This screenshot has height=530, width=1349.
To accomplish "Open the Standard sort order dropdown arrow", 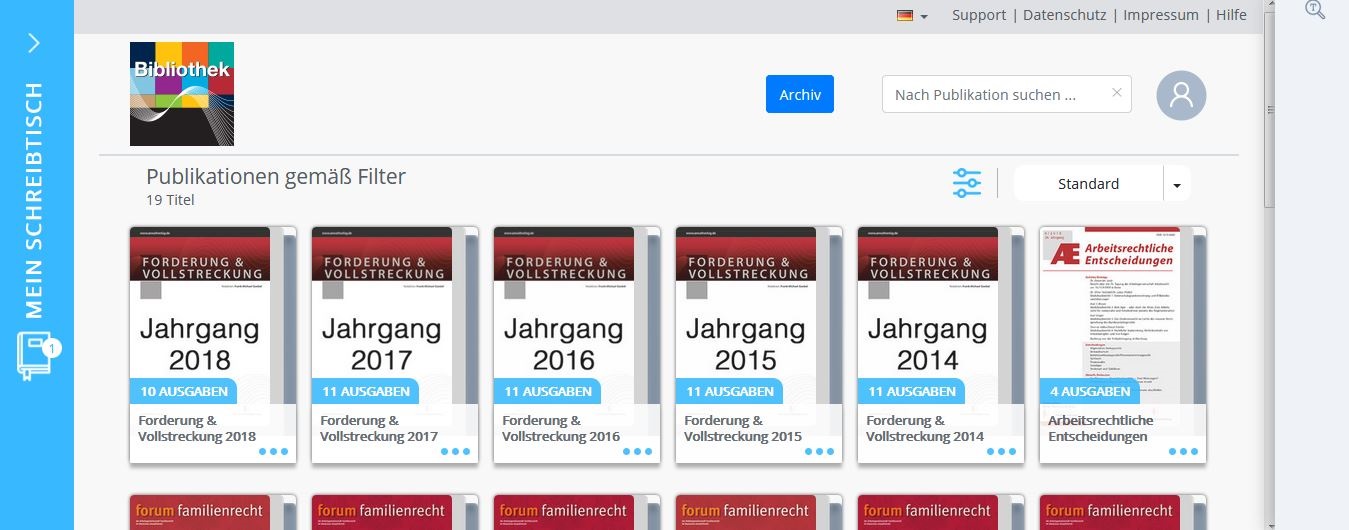I will tap(1177, 185).
